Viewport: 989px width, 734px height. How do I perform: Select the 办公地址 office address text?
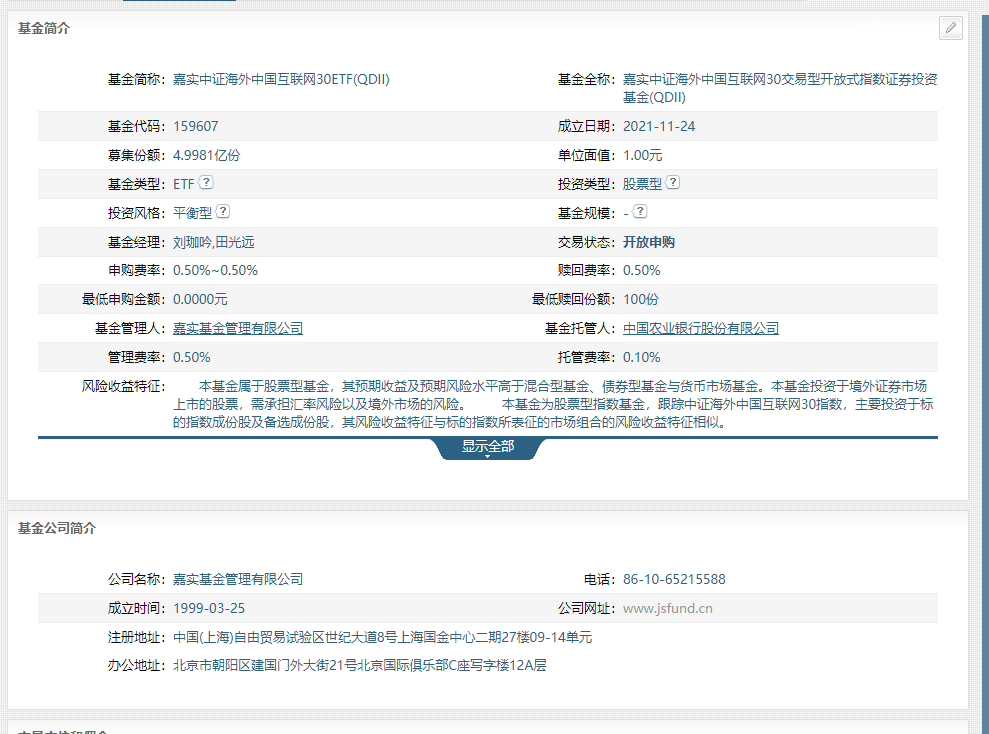coord(360,665)
